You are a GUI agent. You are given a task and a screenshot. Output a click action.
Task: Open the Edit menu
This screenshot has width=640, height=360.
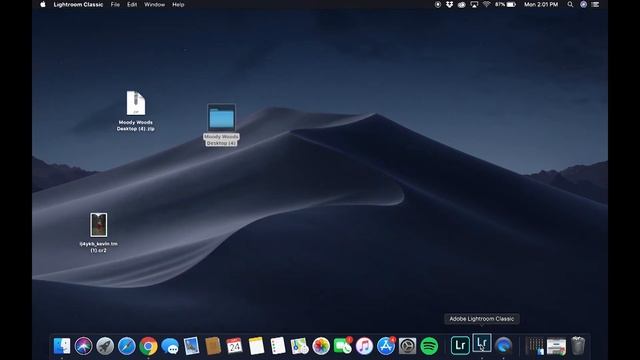pos(132,4)
